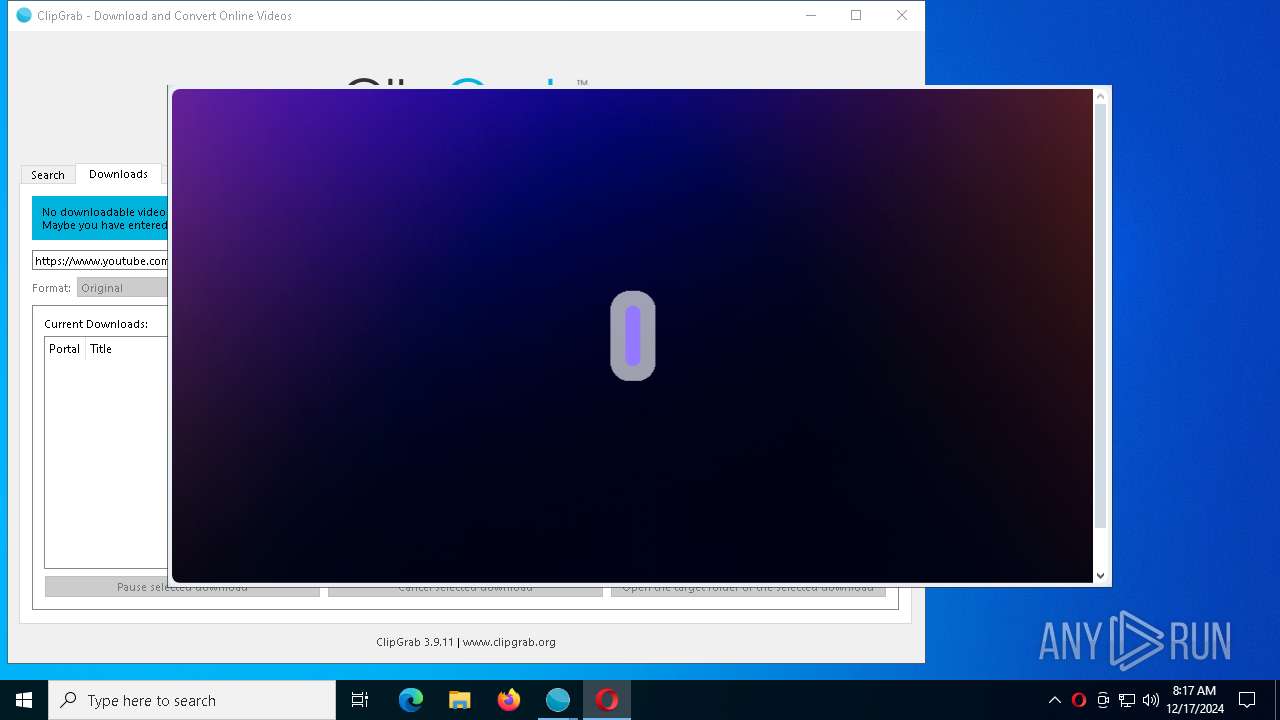The image size is (1280, 720).
Task: Click the overlay scrollbar up arrow
Action: tap(1101, 96)
